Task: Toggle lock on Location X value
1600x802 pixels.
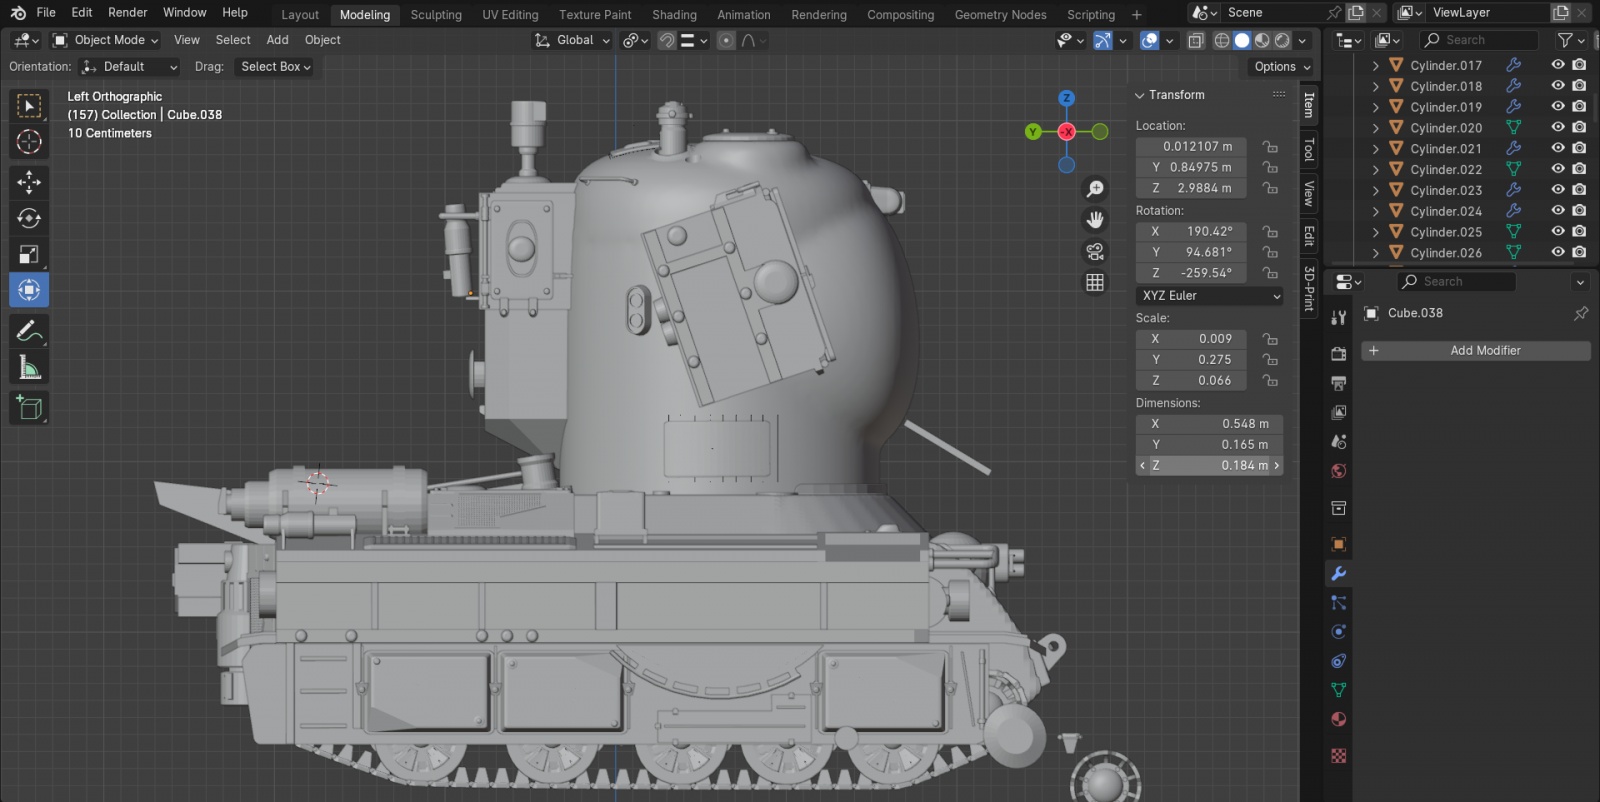Action: (x=1270, y=146)
